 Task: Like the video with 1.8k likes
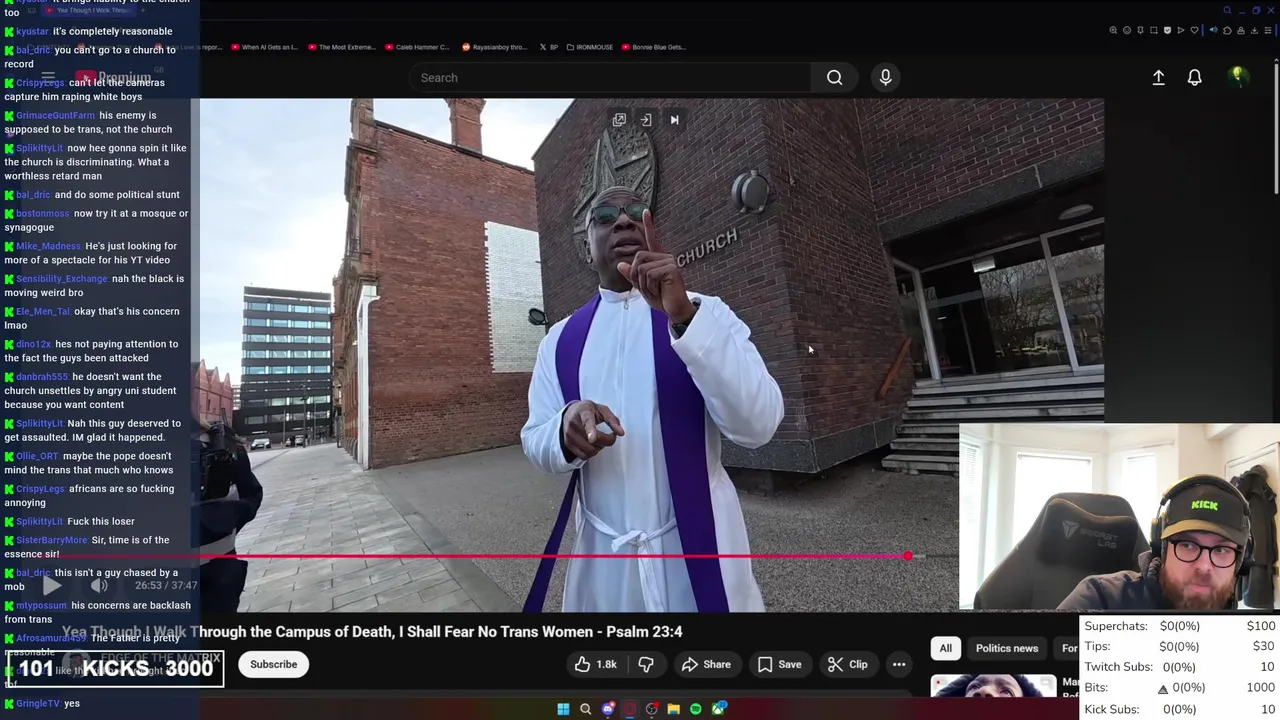point(595,664)
